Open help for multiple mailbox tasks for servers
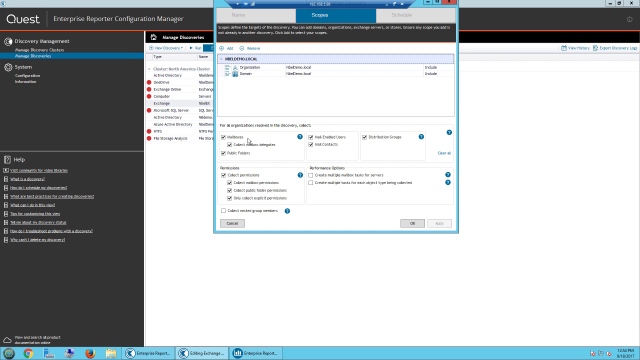Image resolution: width=640 pixels, height=360 pixels. [x=448, y=175]
